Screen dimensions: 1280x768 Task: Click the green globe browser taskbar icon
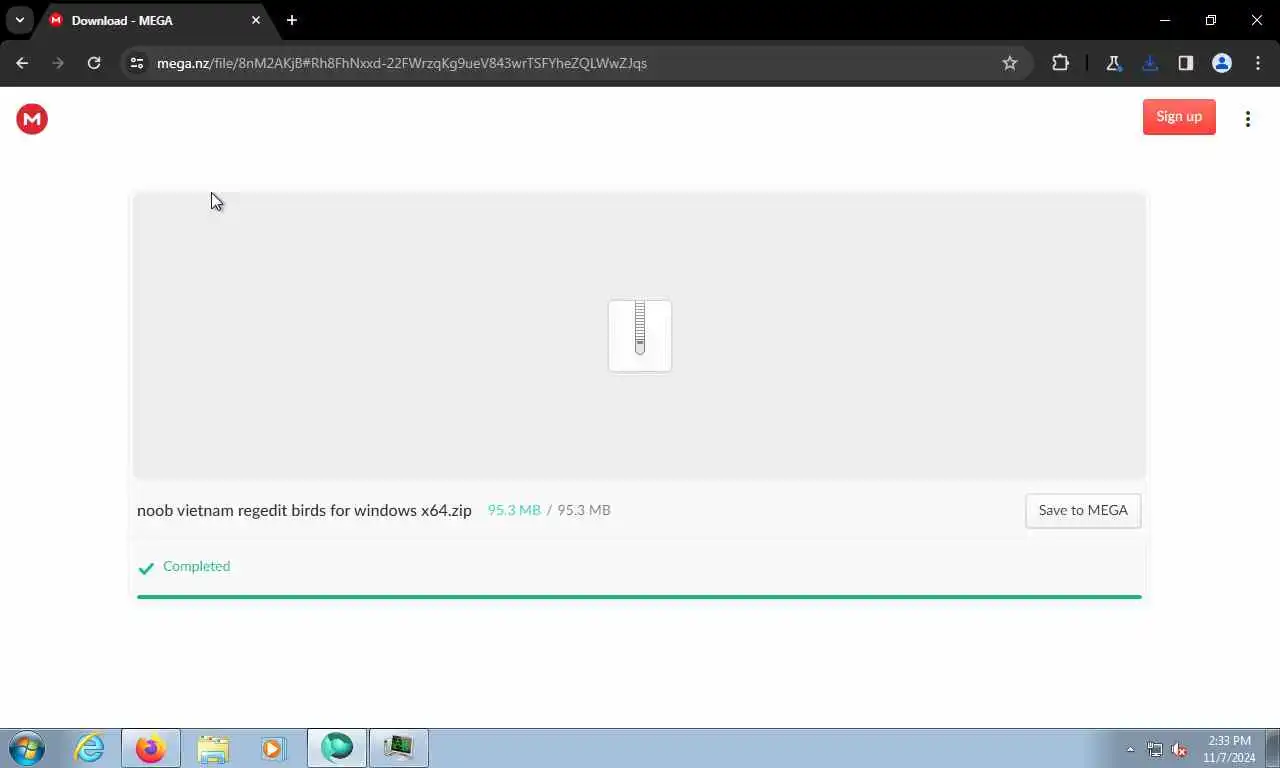click(337, 748)
